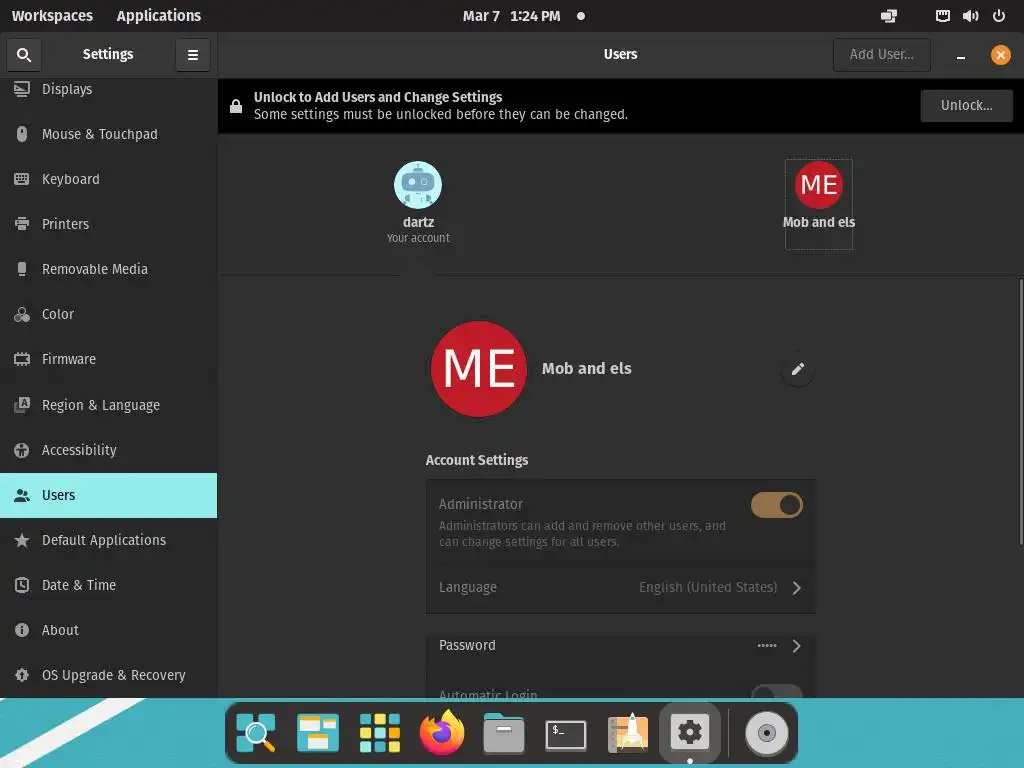Click the Add User... button
The height and width of the screenshot is (768, 1024).
click(x=882, y=55)
